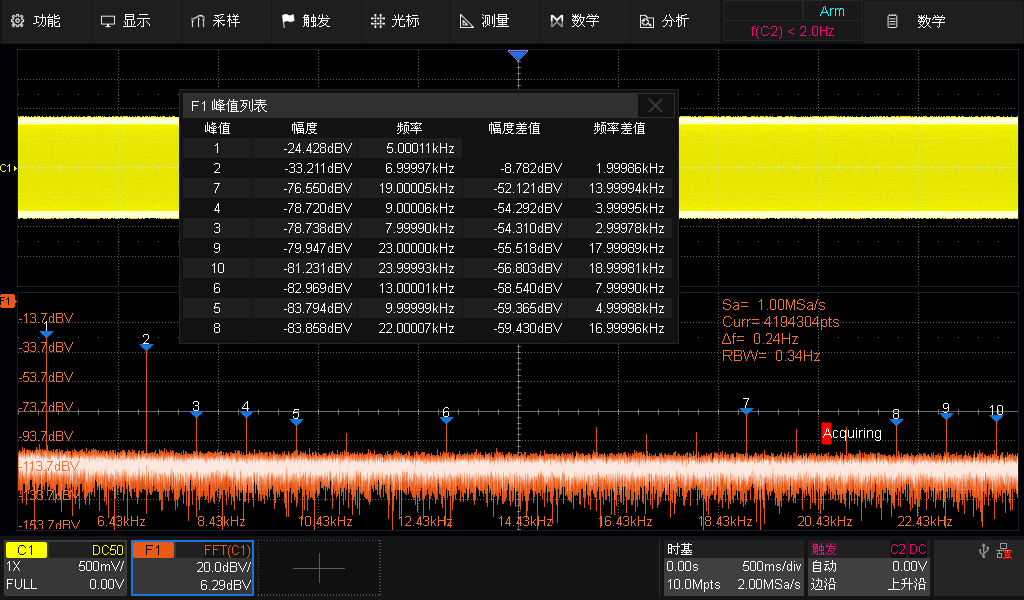This screenshot has width=1024, height=600.
Task: Select the -83.794dBV amplitude cell
Action: (x=305, y=308)
